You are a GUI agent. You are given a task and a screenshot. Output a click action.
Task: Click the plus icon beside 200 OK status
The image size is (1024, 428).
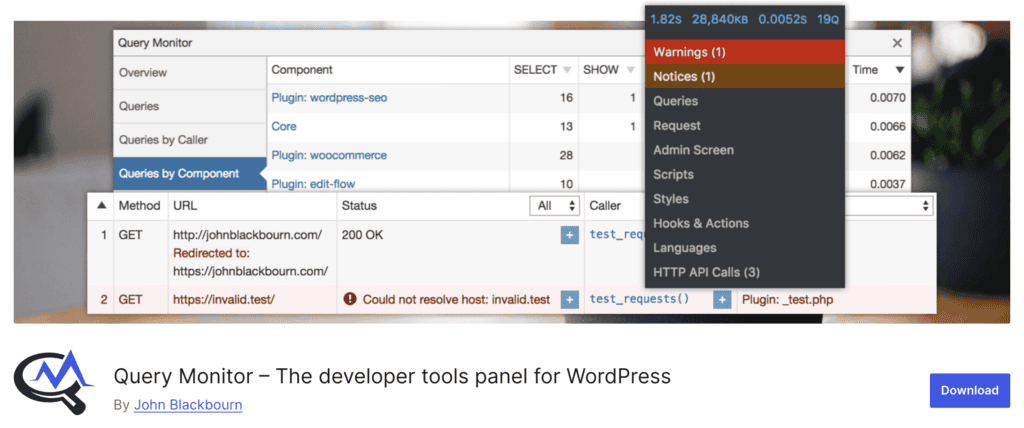(569, 235)
